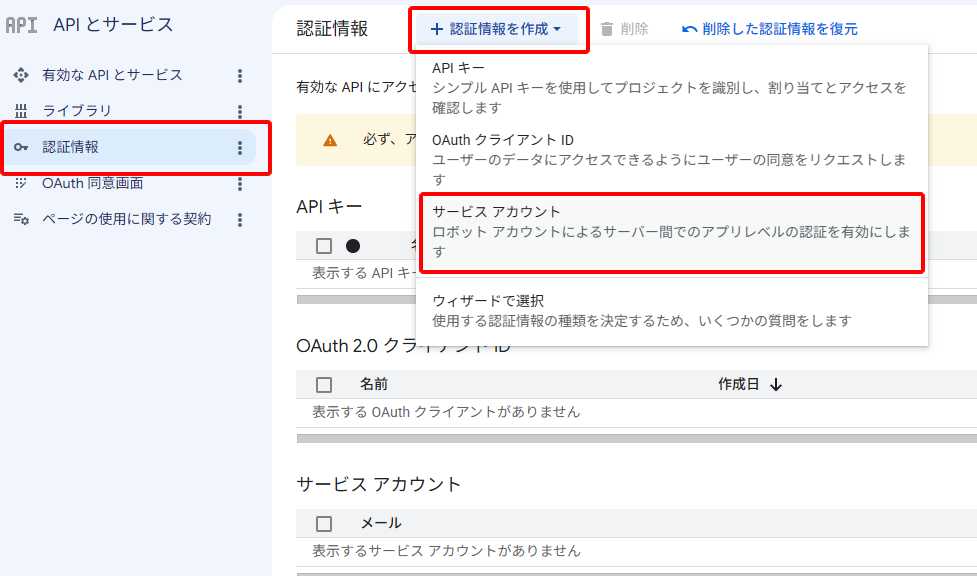Viewport: 977px width, 576px height.
Task: Click the orange warning triangle icon
Action: coord(330,140)
